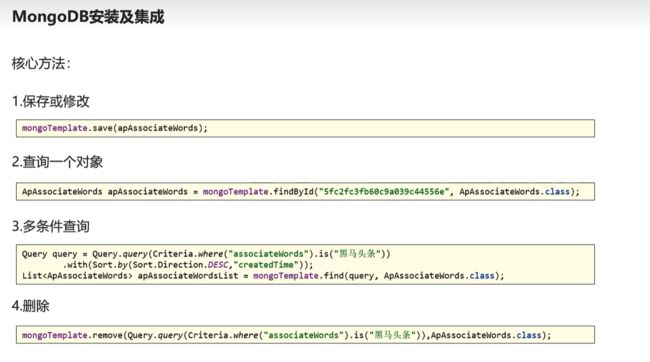Click the findById code snippet
Image resolution: width=650 pixels, height=362 pixels.
pos(305,192)
